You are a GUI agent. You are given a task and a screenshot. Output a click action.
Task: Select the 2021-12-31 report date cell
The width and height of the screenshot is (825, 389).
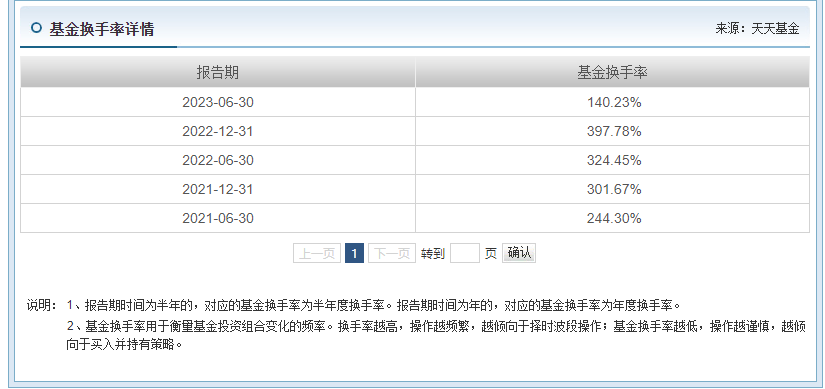[218, 189]
